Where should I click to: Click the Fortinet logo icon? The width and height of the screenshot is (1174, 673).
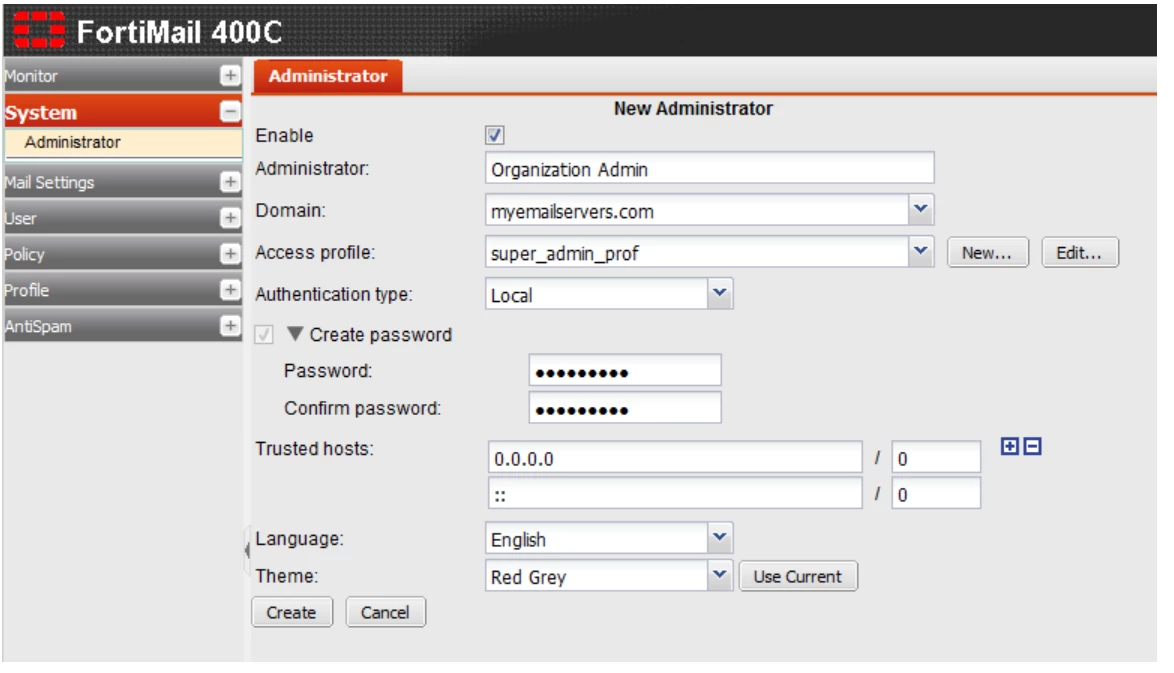[x=40, y=31]
